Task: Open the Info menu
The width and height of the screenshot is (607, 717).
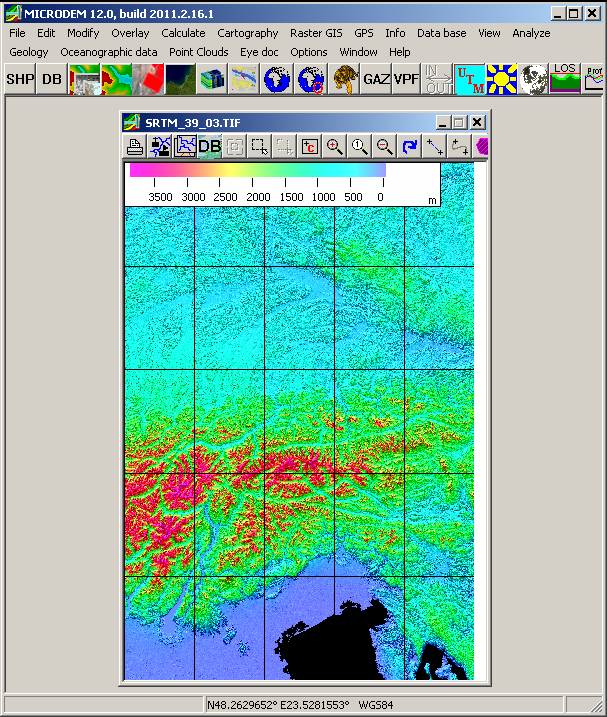Action: pyautogui.click(x=395, y=33)
